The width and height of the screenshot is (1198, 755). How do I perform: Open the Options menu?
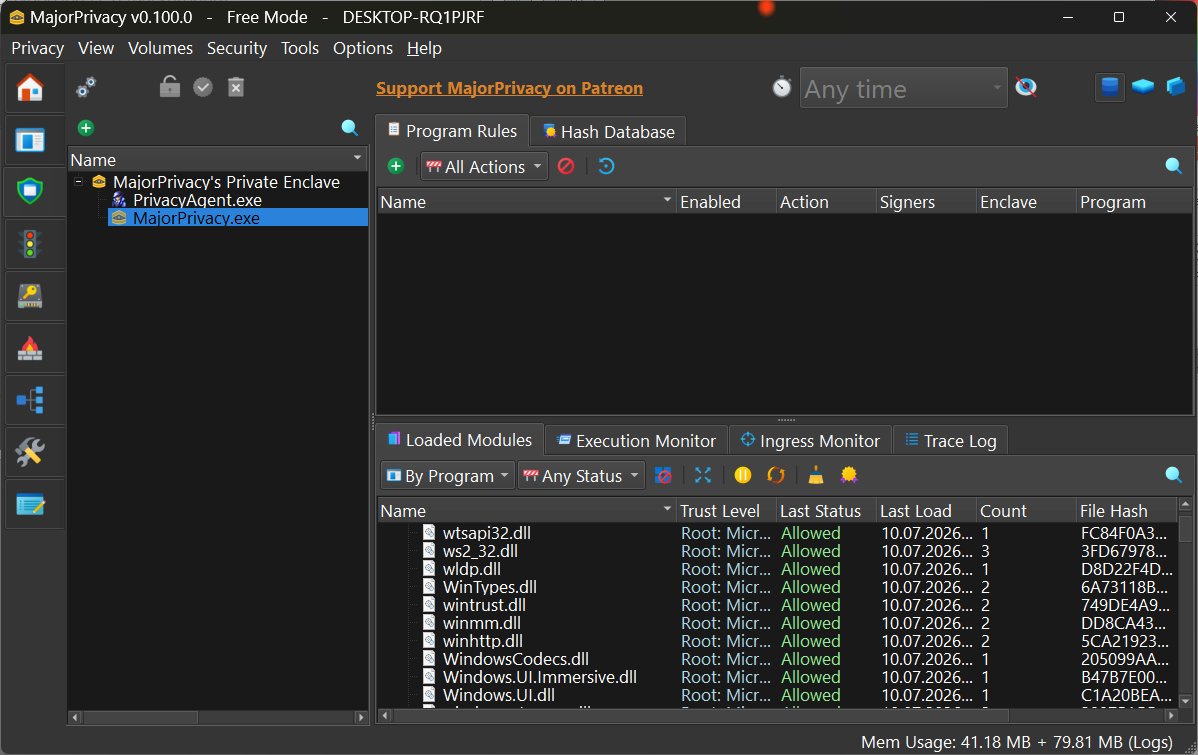[x=363, y=48]
